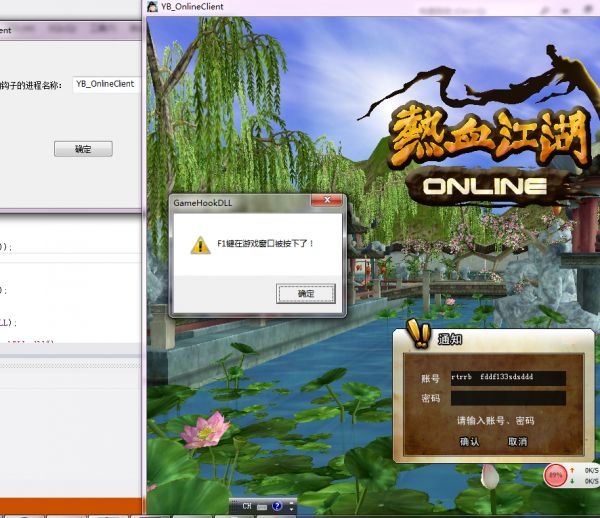Focus the YB_OnlineClient process name field
This screenshot has width=600, height=518.
(x=105, y=85)
